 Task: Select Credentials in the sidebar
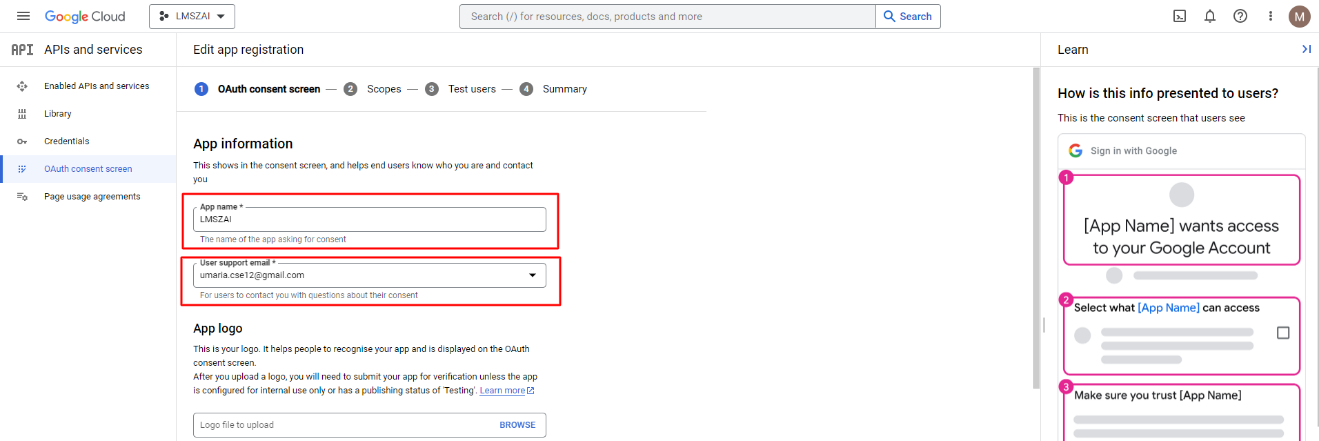[x=66, y=141]
